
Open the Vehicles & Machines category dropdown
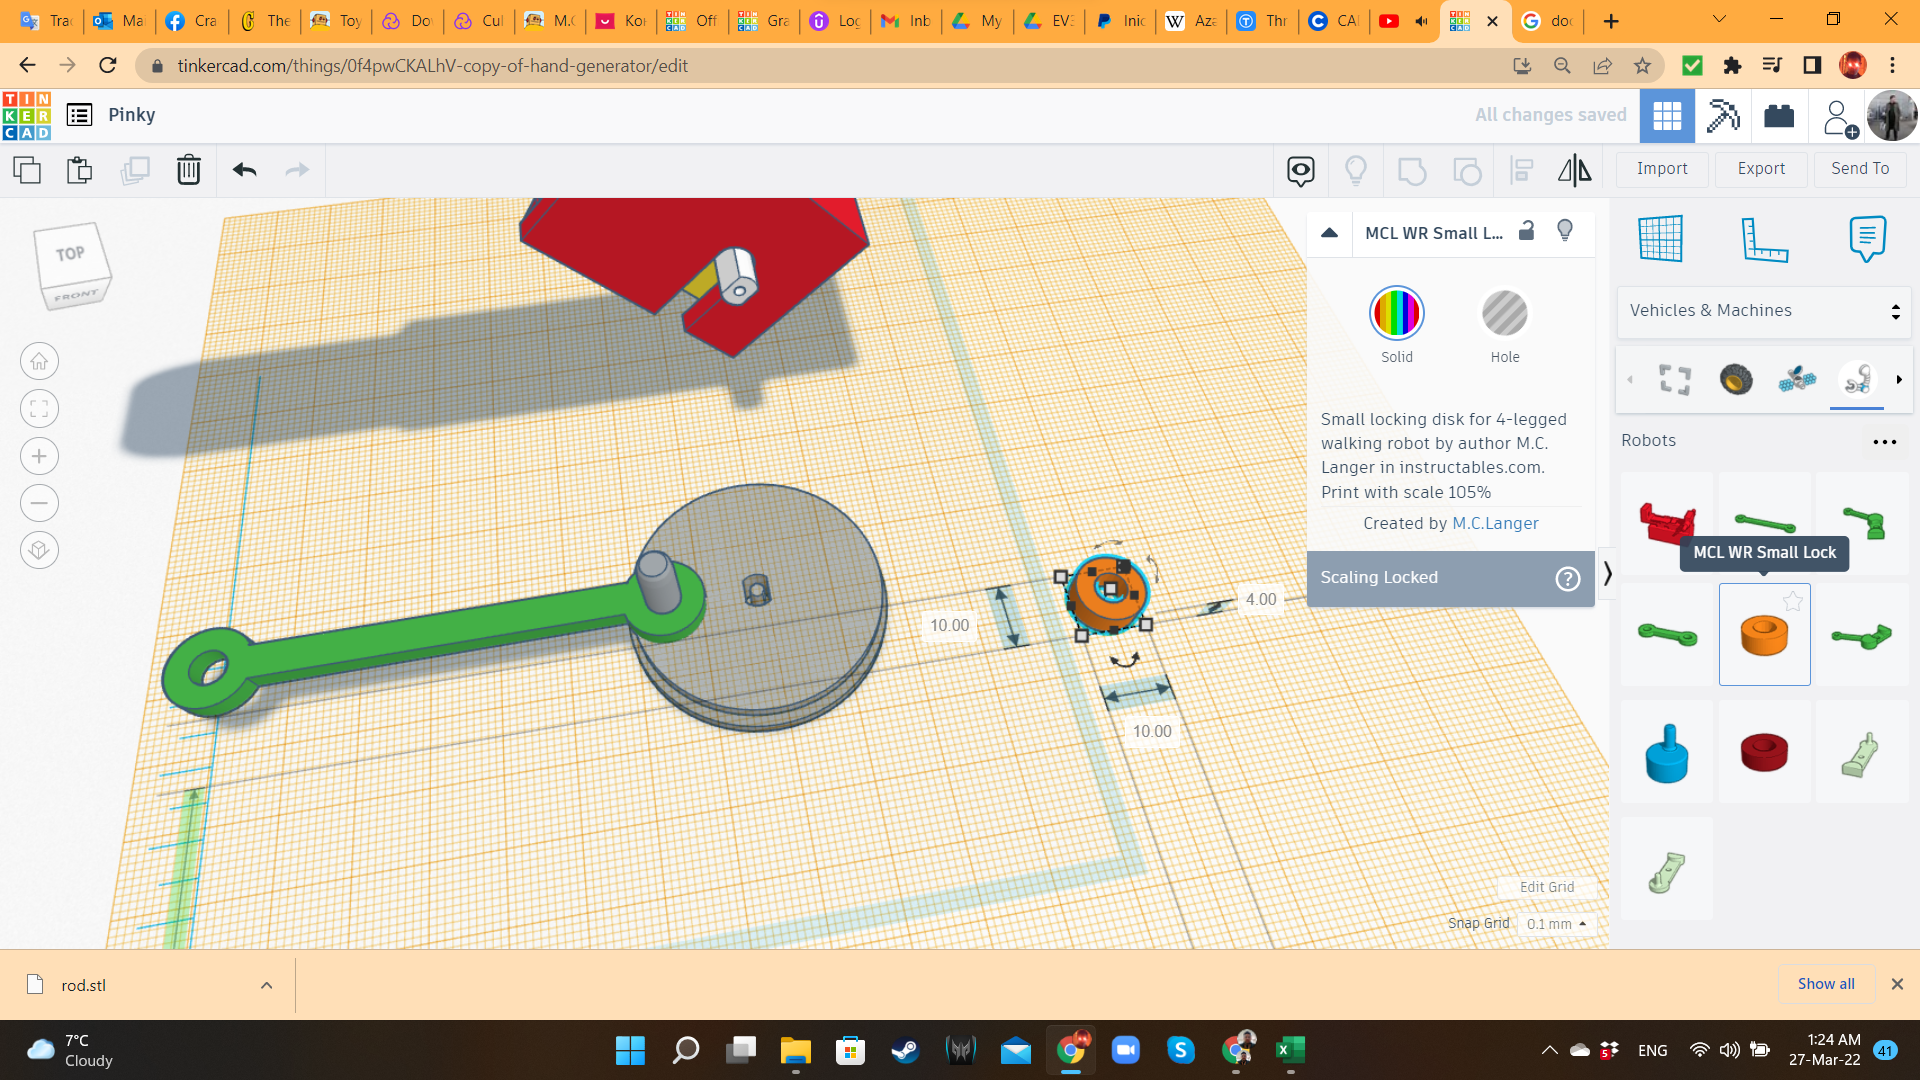[x=1764, y=311]
